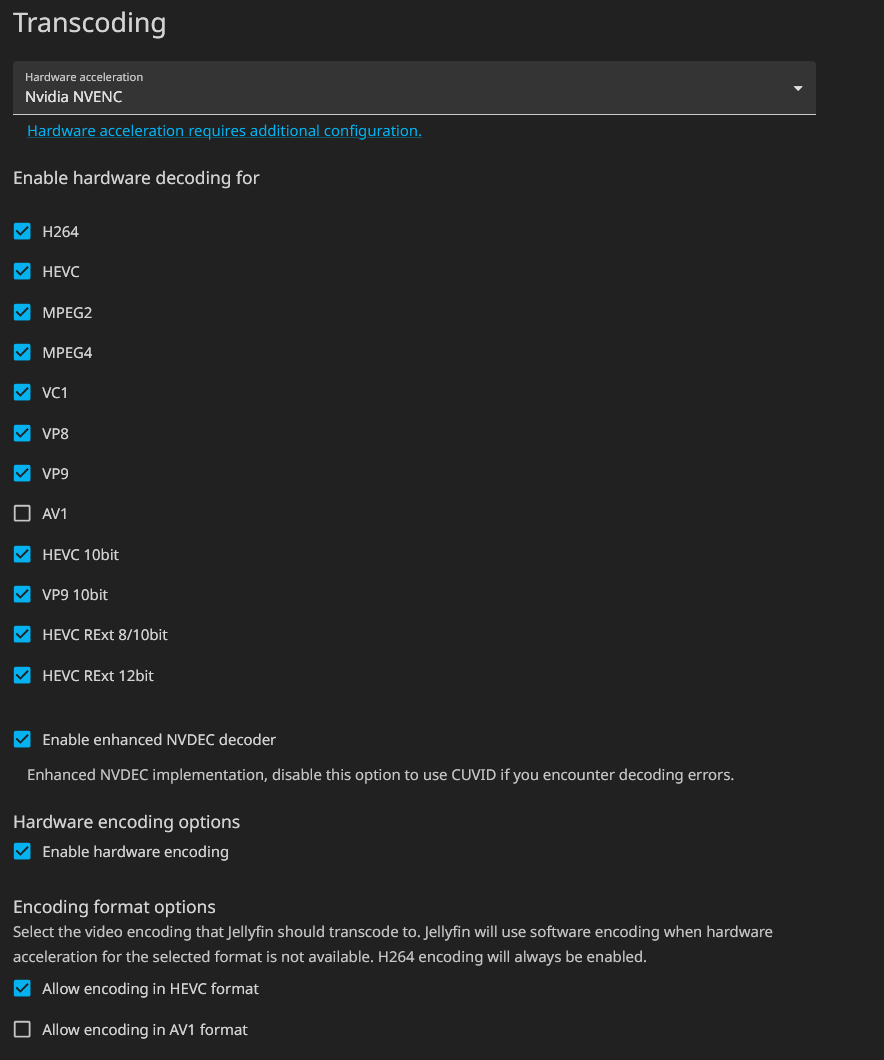884x1060 pixels.
Task: Disable VP8 hardware decoding
Action: 22,433
